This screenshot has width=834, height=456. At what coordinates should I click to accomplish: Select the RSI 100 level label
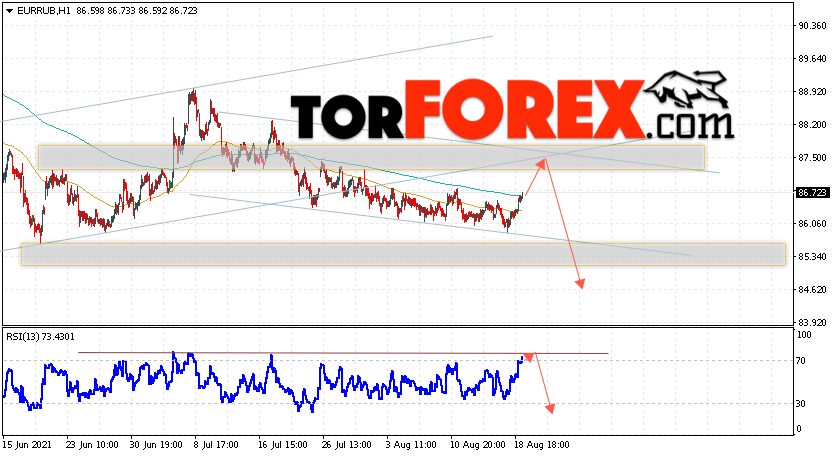click(804, 335)
